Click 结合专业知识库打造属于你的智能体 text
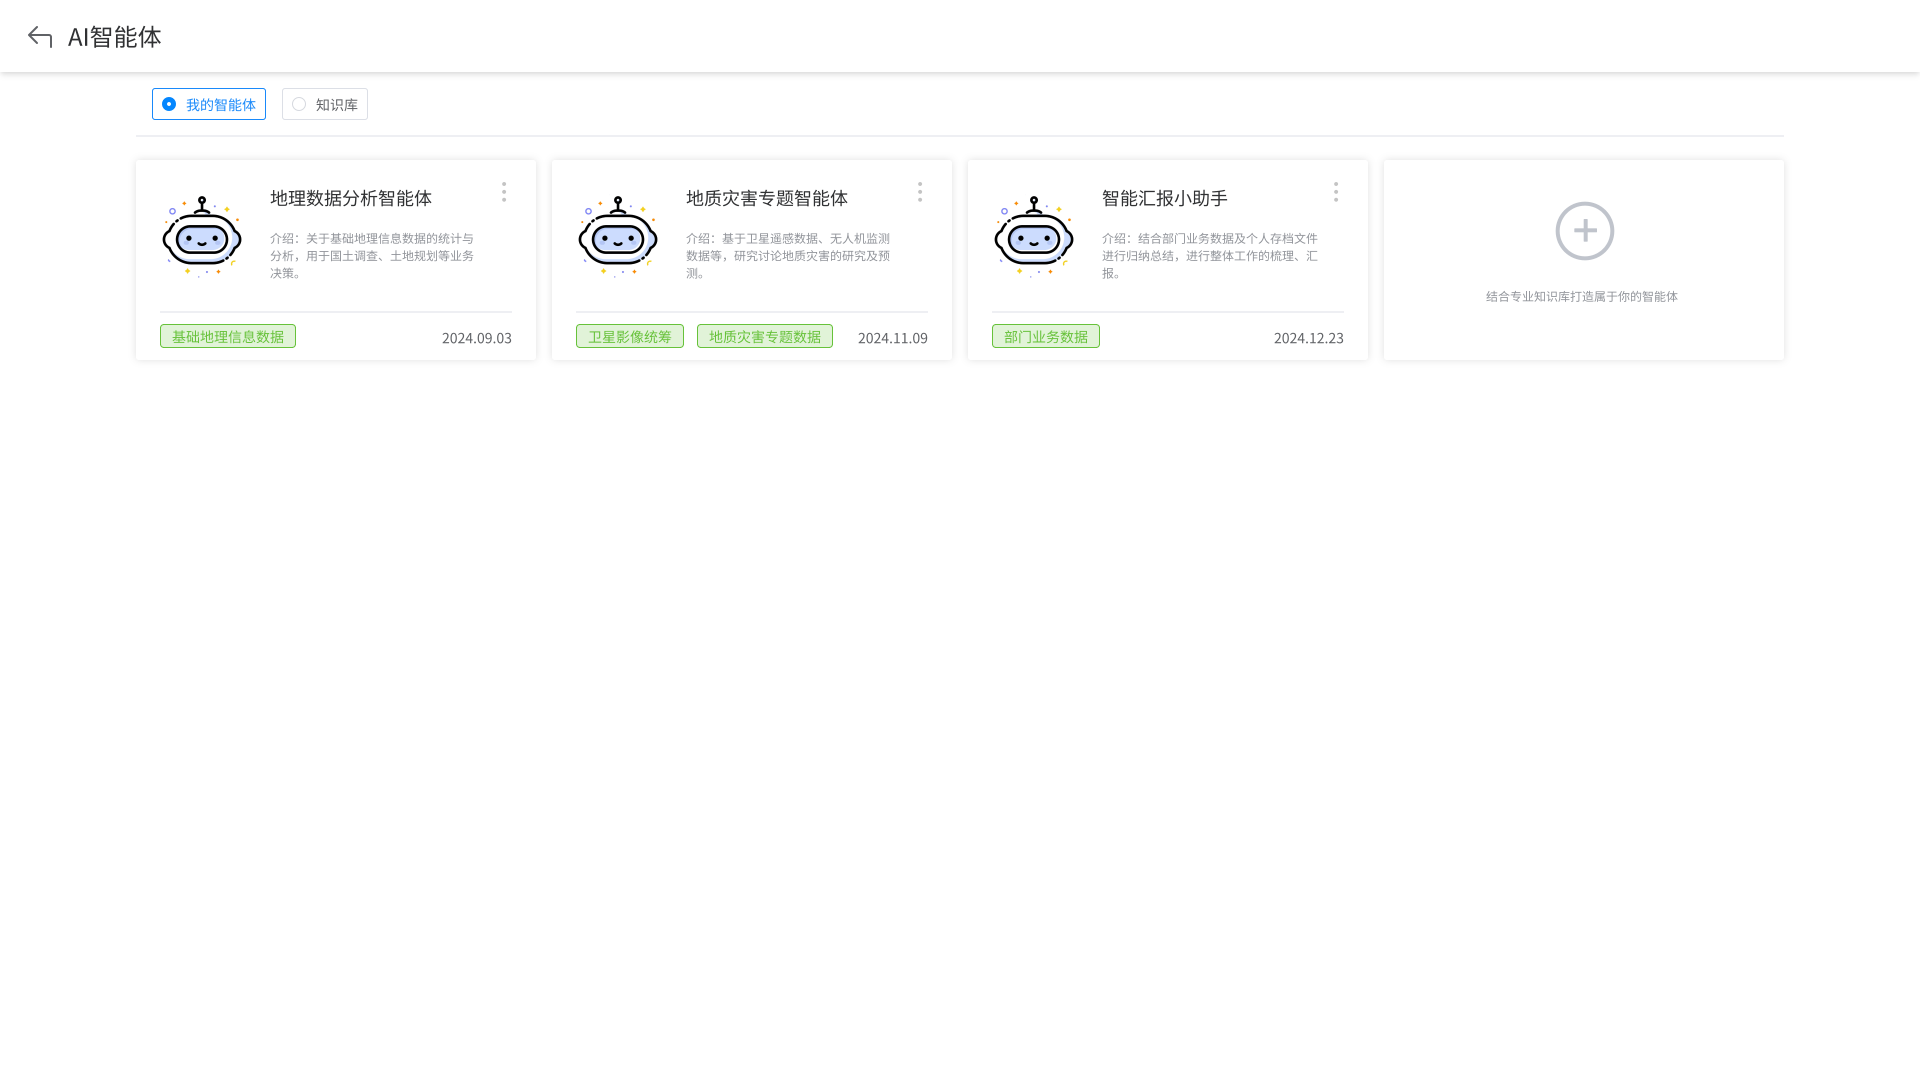1920x1080 pixels. tap(1582, 296)
